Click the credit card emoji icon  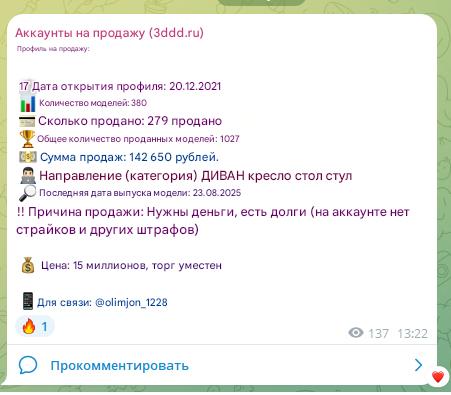coord(27,121)
